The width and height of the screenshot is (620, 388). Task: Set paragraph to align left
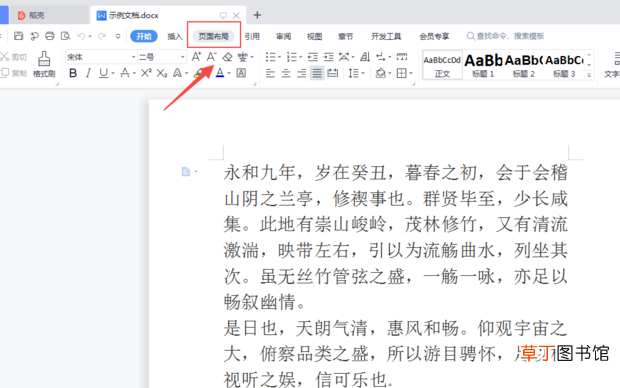pyautogui.click(x=270, y=73)
